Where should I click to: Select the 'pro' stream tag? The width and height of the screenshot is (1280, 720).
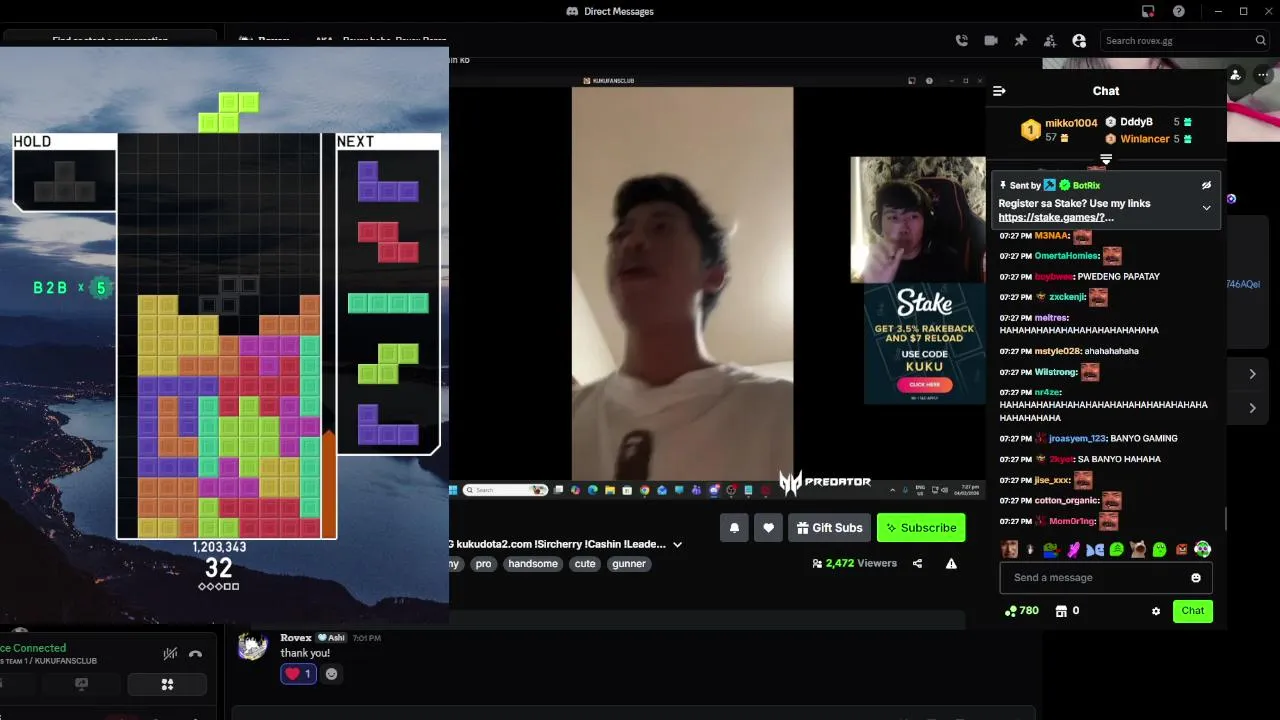point(484,564)
